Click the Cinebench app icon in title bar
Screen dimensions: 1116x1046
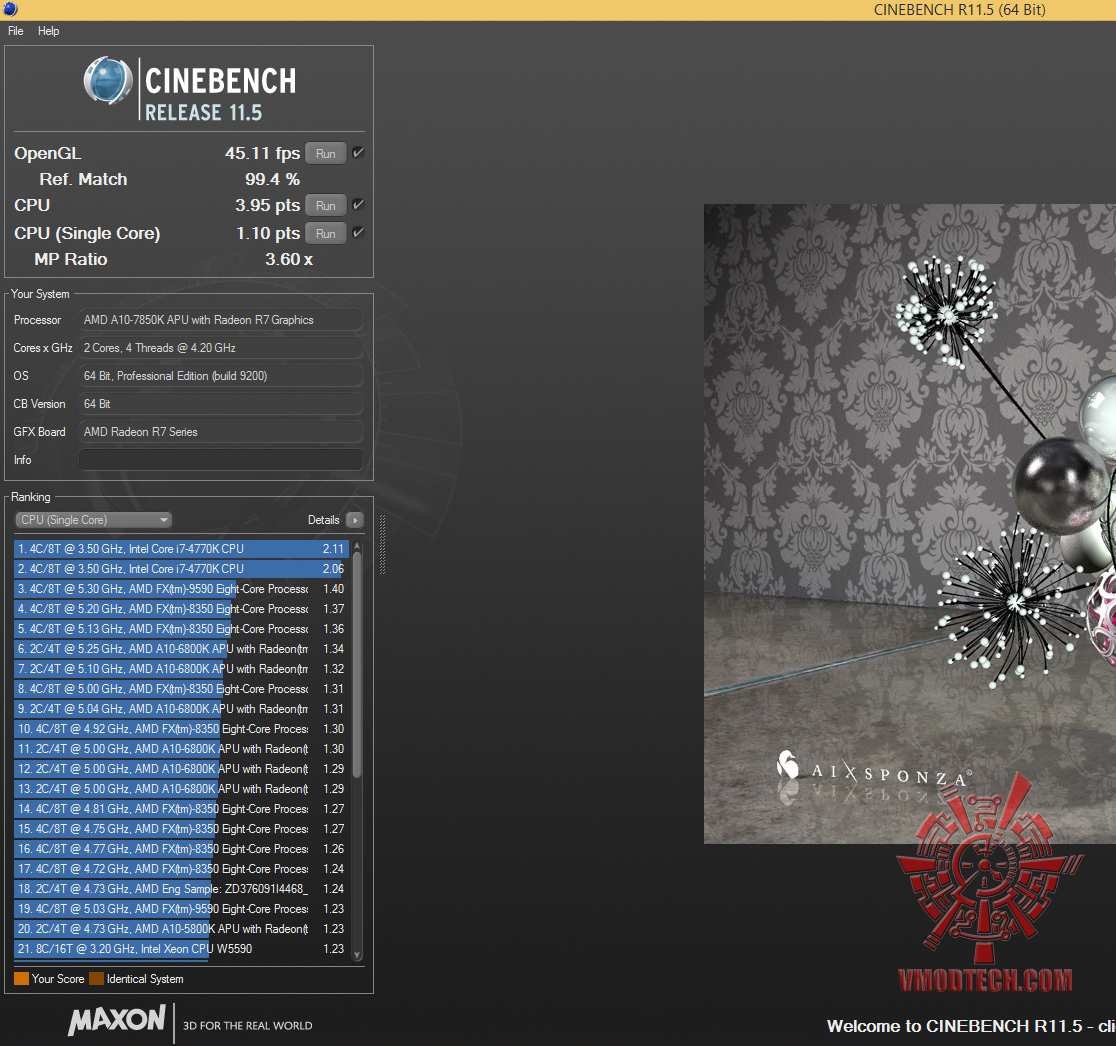click(10, 9)
